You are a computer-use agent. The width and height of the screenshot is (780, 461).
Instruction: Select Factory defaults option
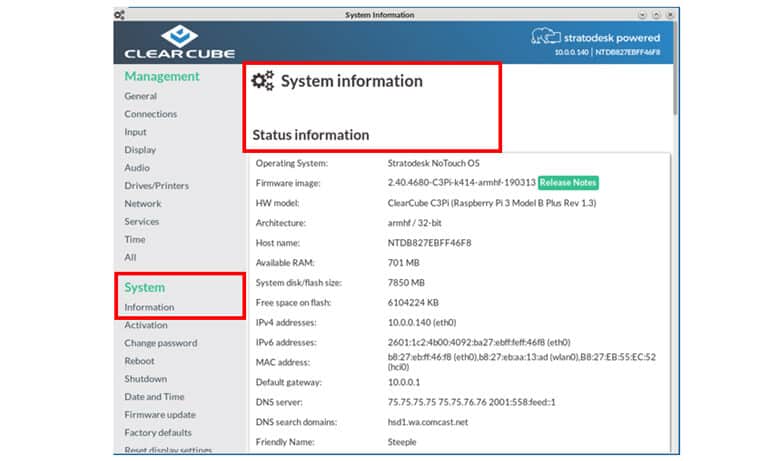[x=158, y=432]
